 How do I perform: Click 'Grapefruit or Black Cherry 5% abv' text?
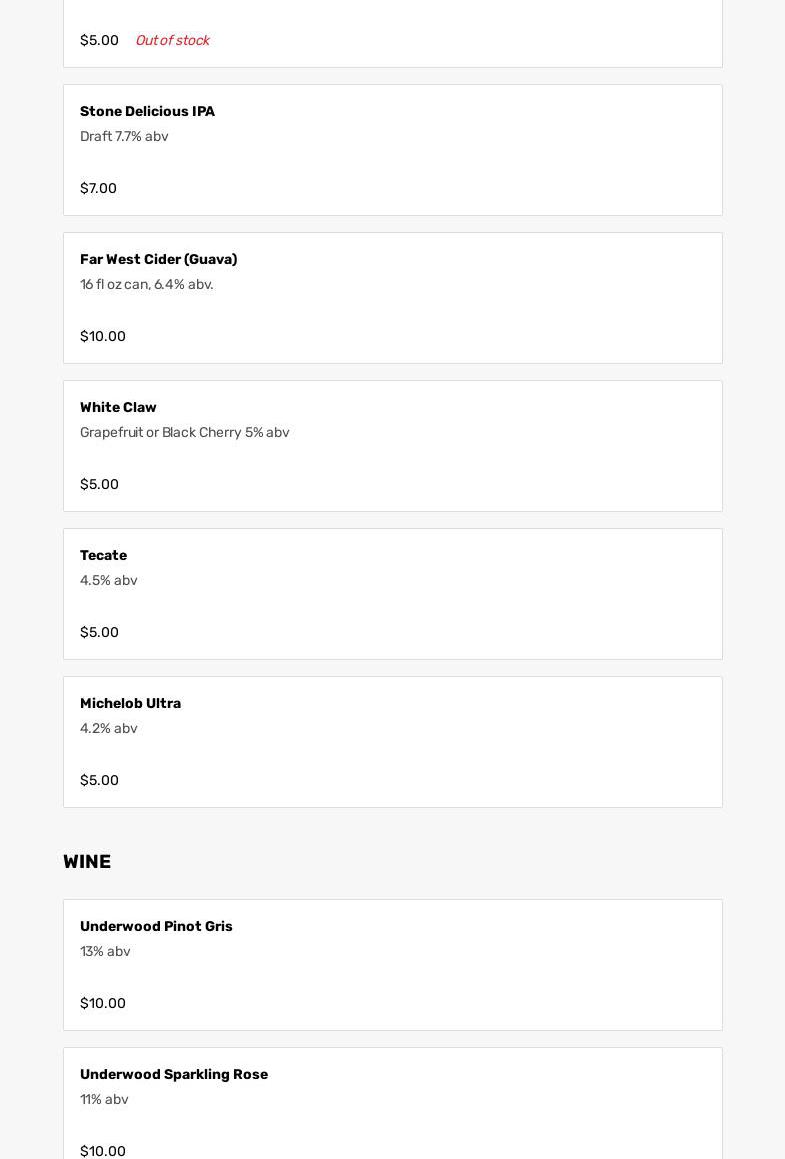(184, 432)
